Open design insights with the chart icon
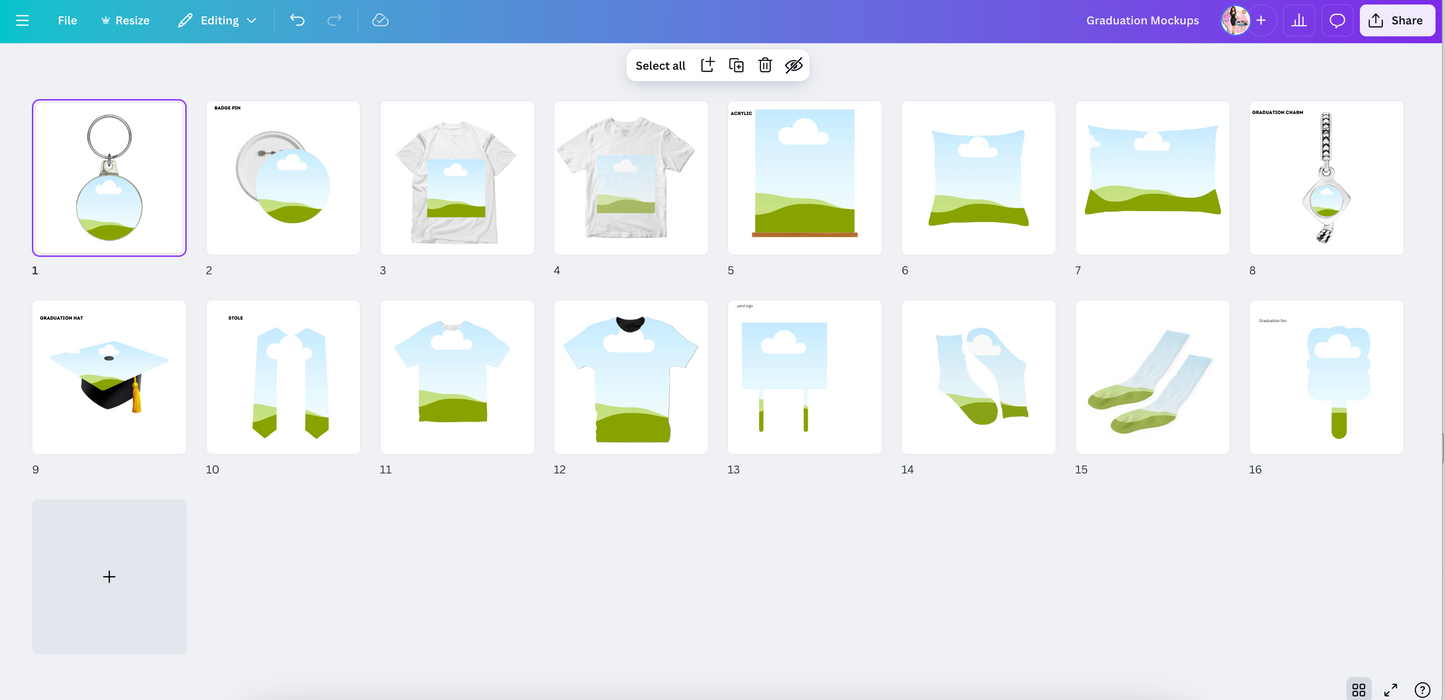This screenshot has width=1445, height=700. coord(1298,20)
